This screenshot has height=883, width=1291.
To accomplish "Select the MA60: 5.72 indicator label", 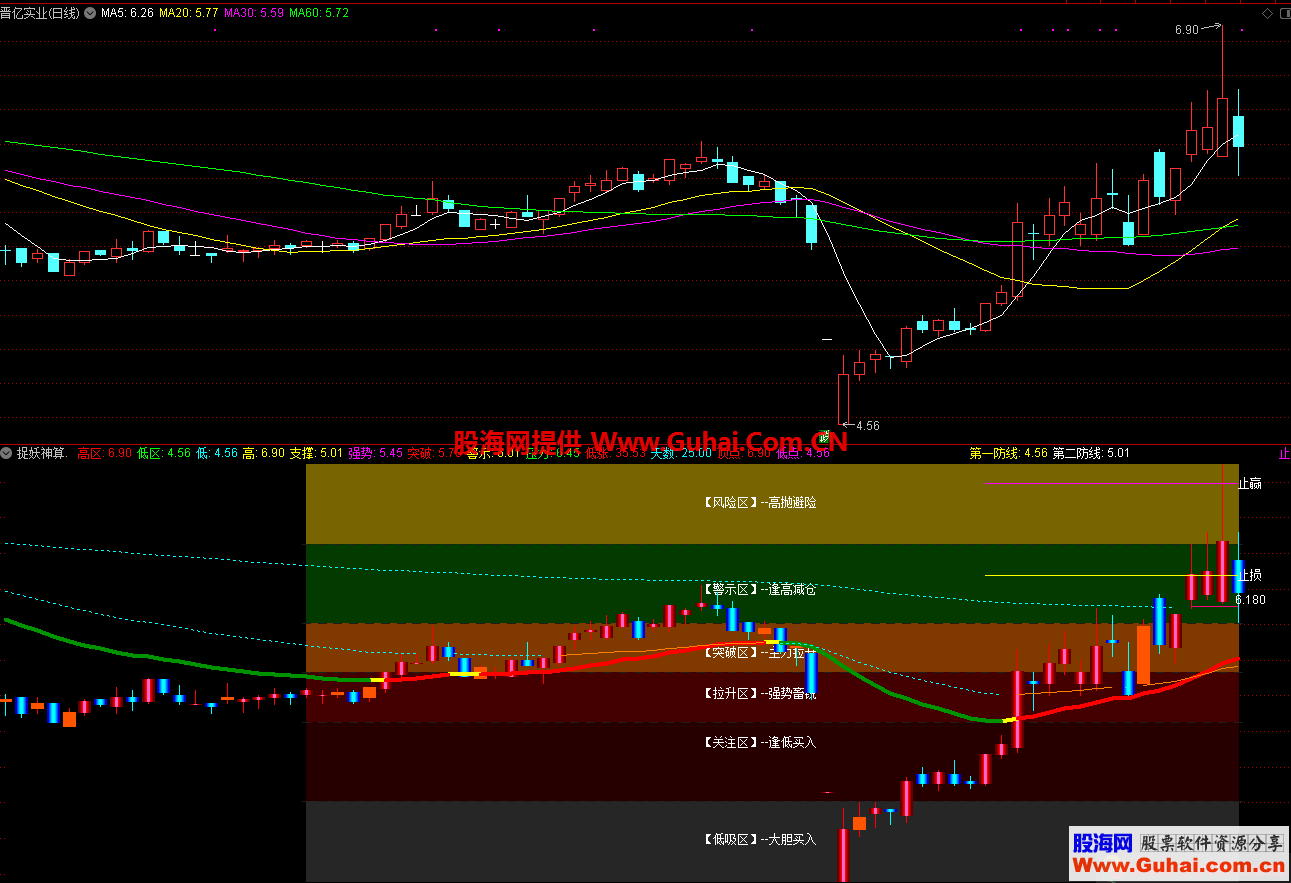I will pyautogui.click(x=319, y=13).
